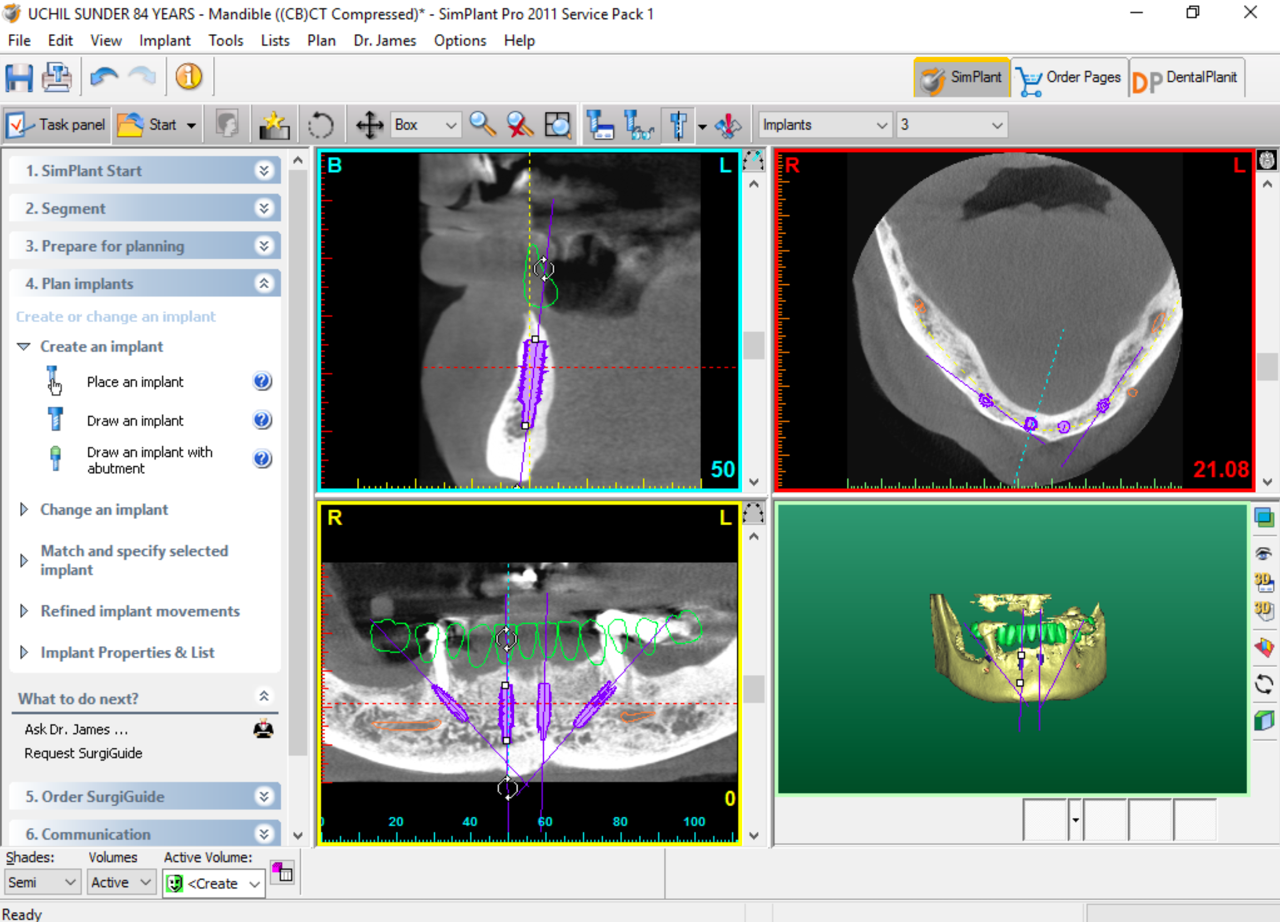Click Ask Dr. James link
The height and width of the screenshot is (922, 1280).
click(76, 729)
